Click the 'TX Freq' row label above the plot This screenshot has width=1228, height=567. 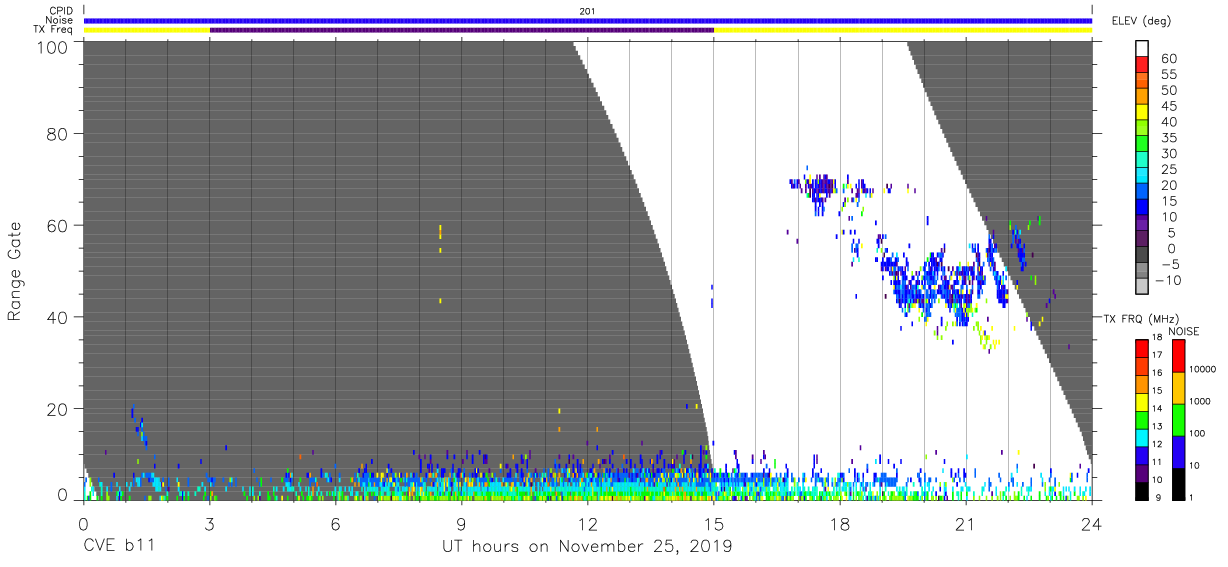[54, 29]
